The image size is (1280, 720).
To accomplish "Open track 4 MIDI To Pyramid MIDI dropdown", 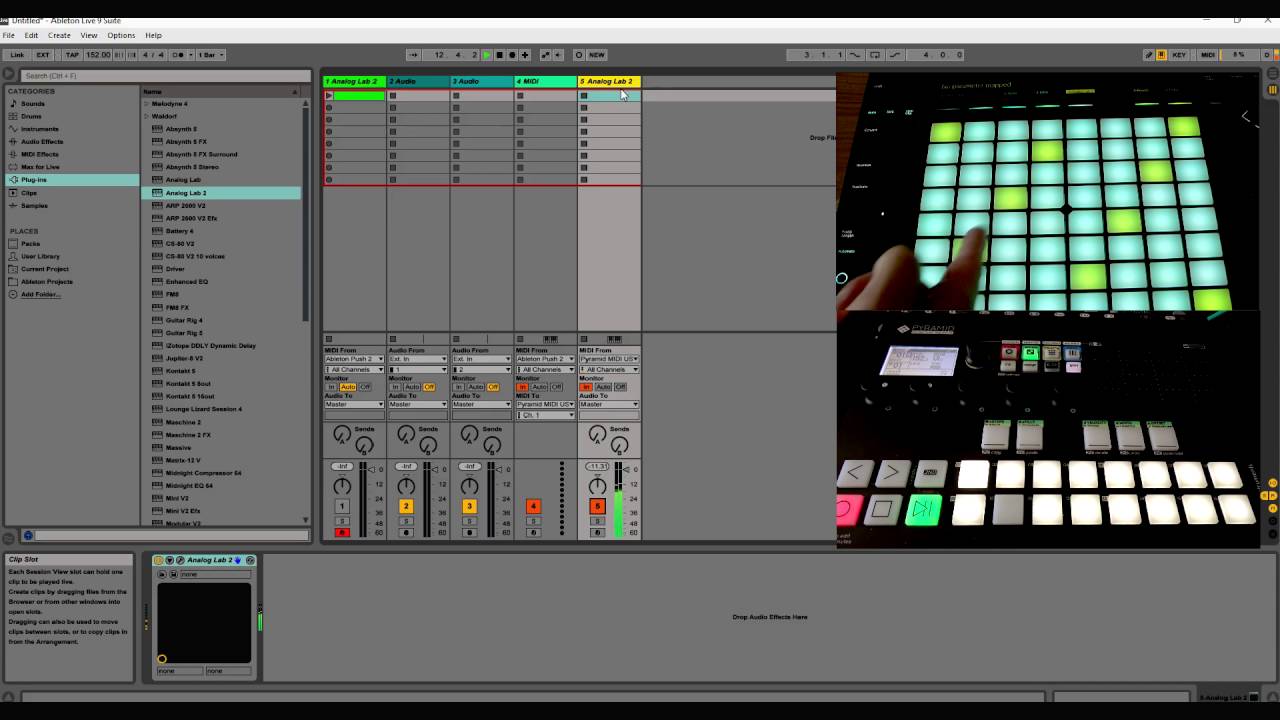I will tap(545, 404).
